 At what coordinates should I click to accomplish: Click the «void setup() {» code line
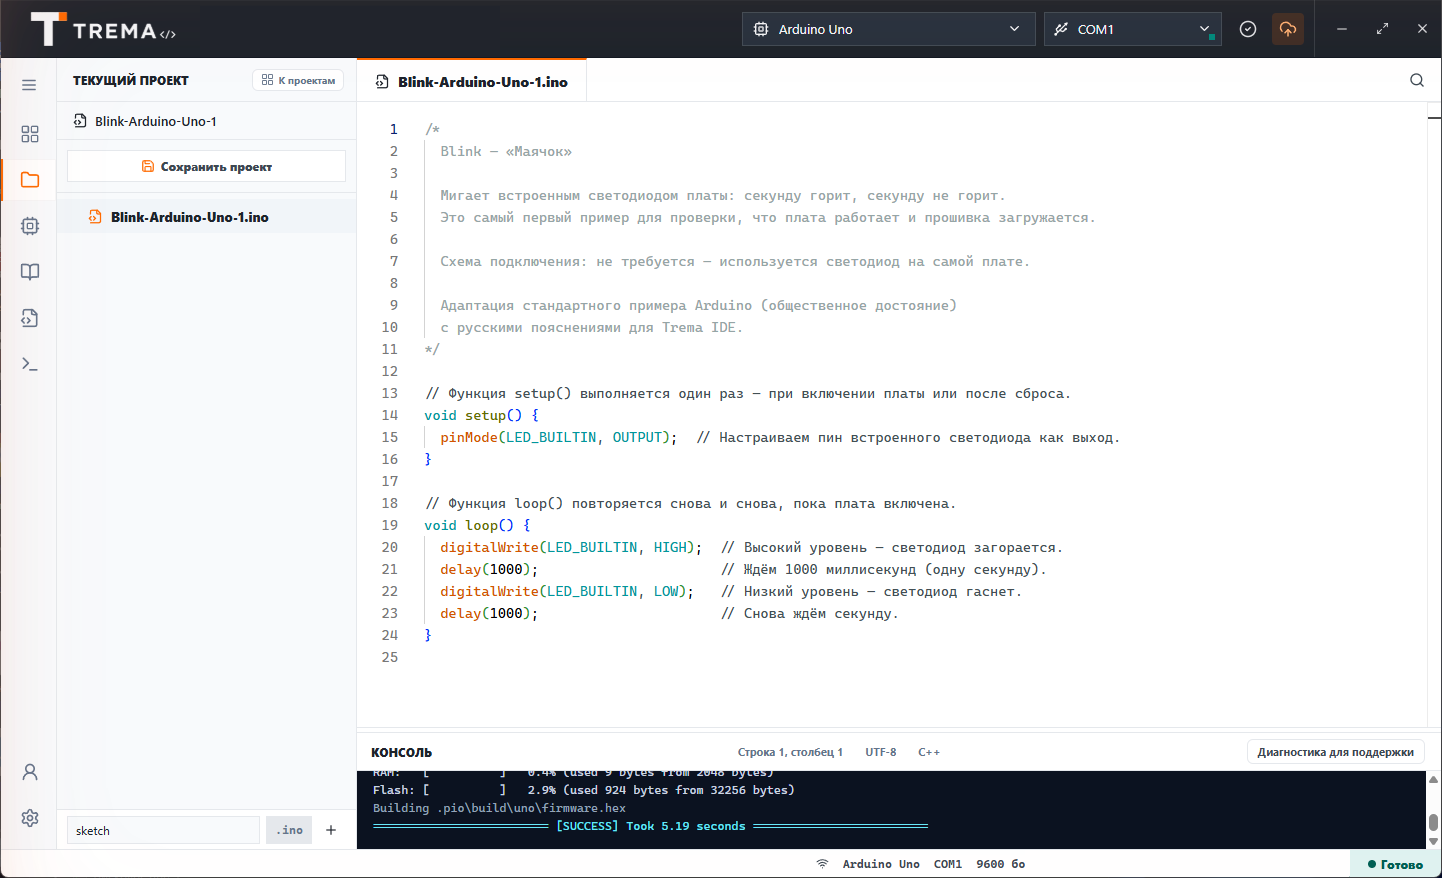pos(481,415)
